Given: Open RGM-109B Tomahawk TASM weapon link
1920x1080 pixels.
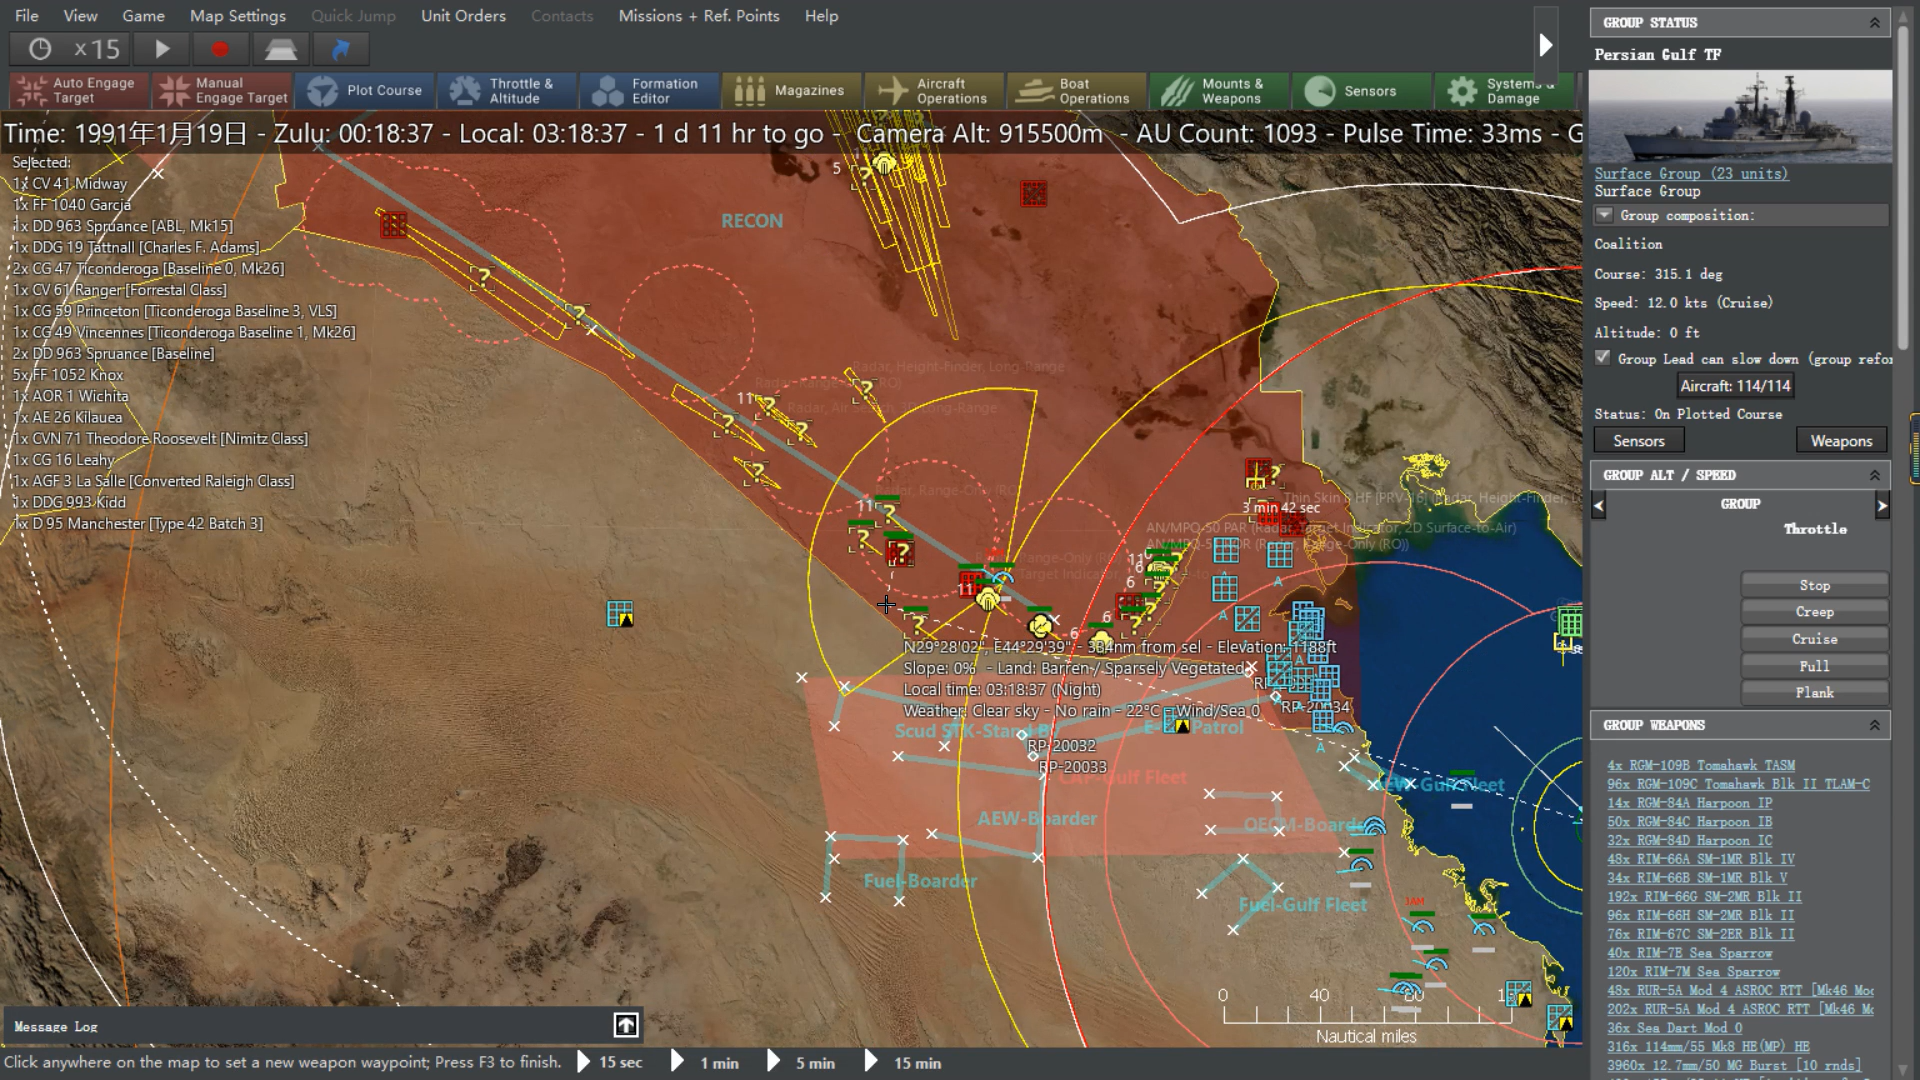Looking at the screenshot, I should click(1701, 765).
